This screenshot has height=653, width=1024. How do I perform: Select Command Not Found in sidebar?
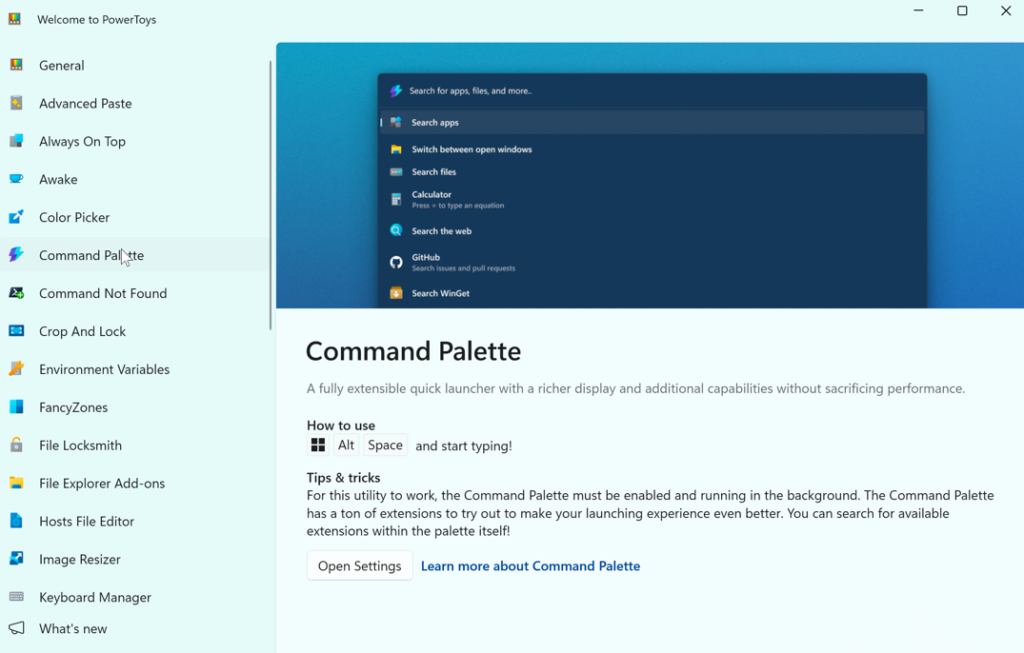[102, 294]
